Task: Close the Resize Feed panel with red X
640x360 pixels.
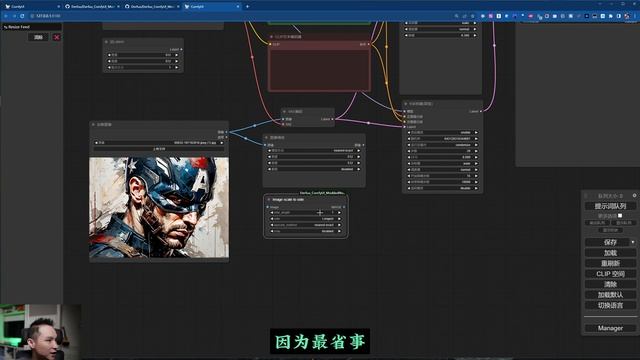Action: pyautogui.click(x=57, y=37)
